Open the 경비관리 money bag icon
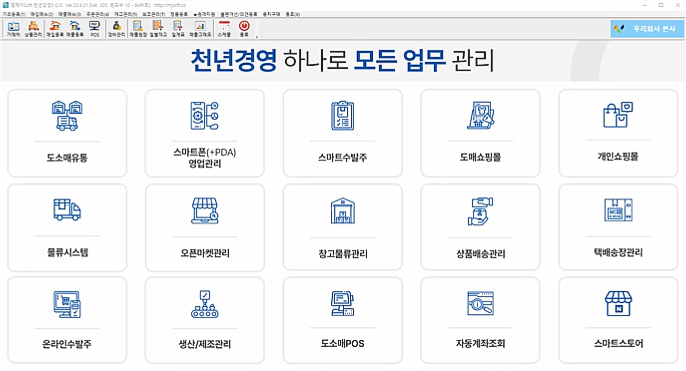The image size is (686, 371). 116,28
